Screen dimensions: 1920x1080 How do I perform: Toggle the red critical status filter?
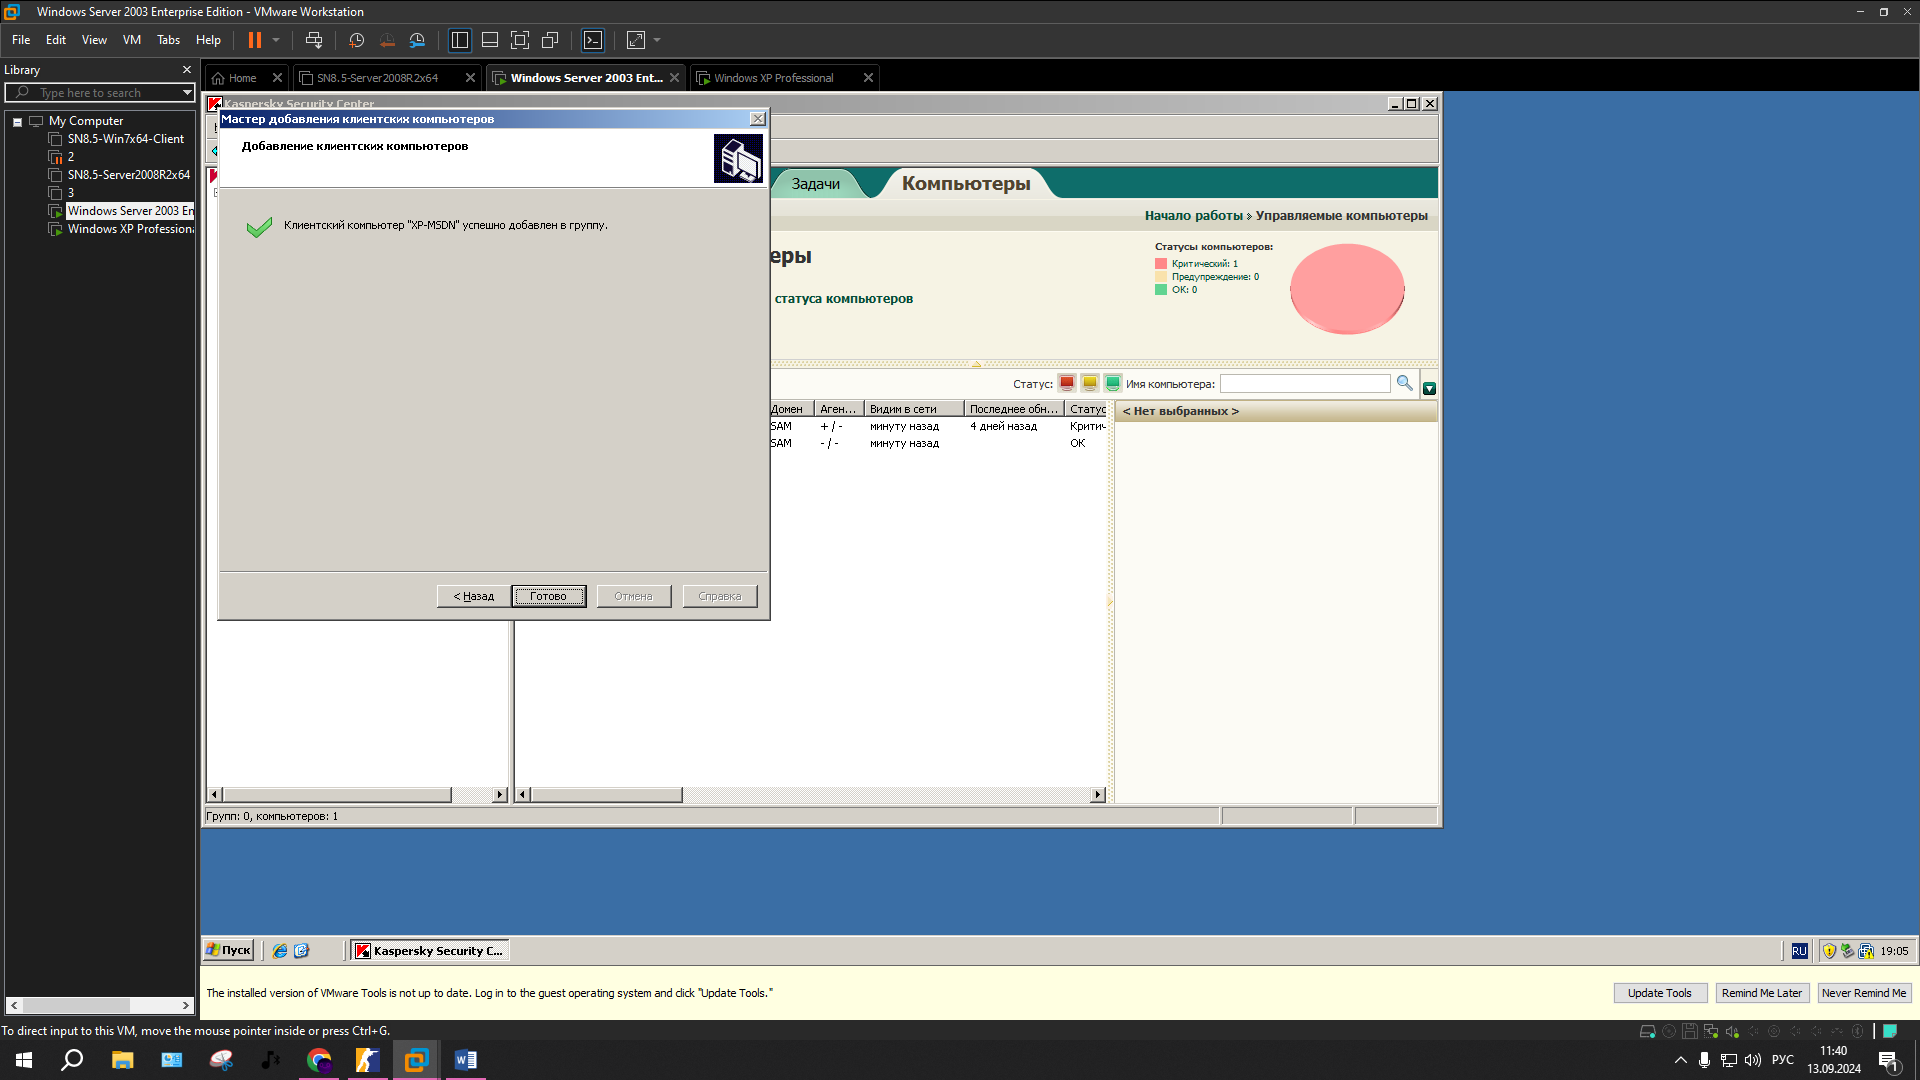pyautogui.click(x=1067, y=384)
